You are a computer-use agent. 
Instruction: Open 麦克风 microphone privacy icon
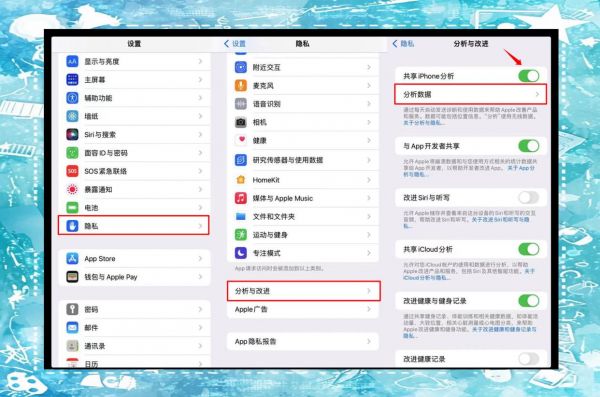[x=241, y=85]
